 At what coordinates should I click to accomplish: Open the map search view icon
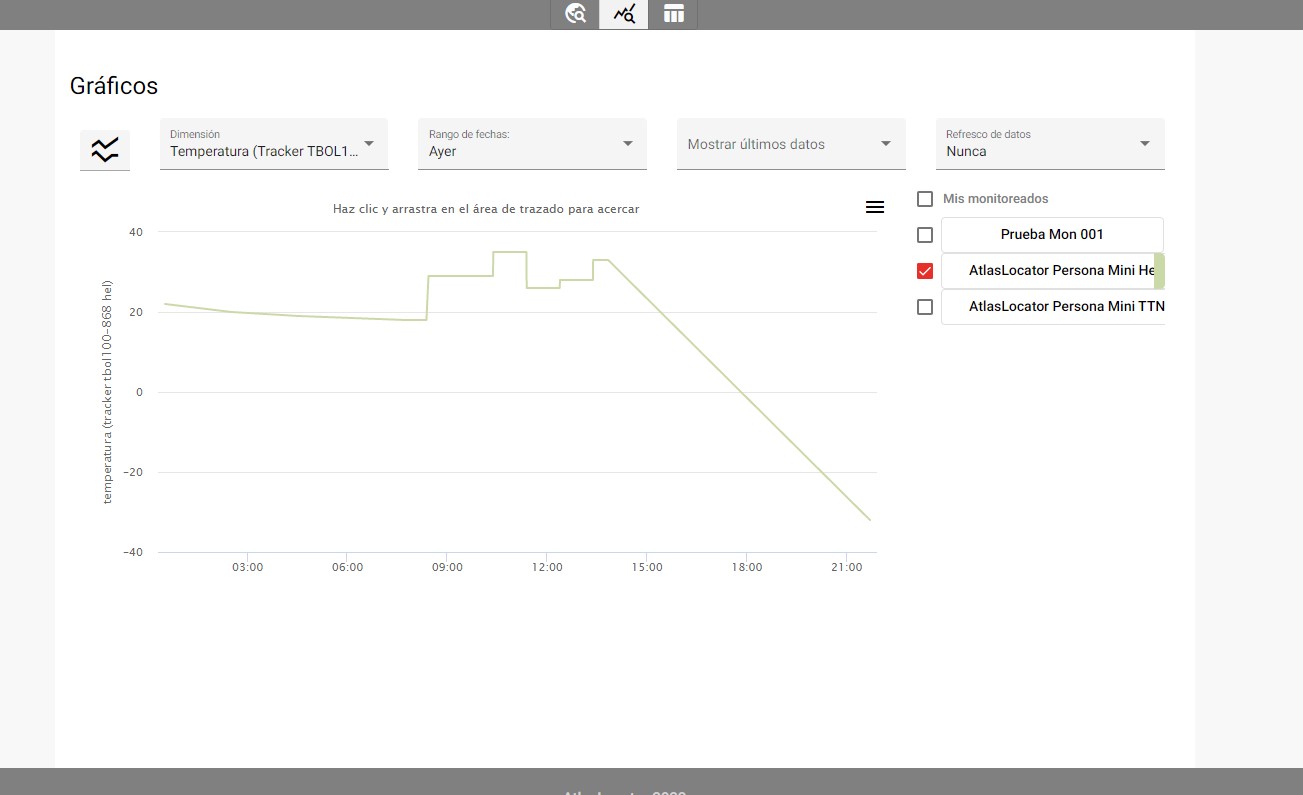(575, 14)
